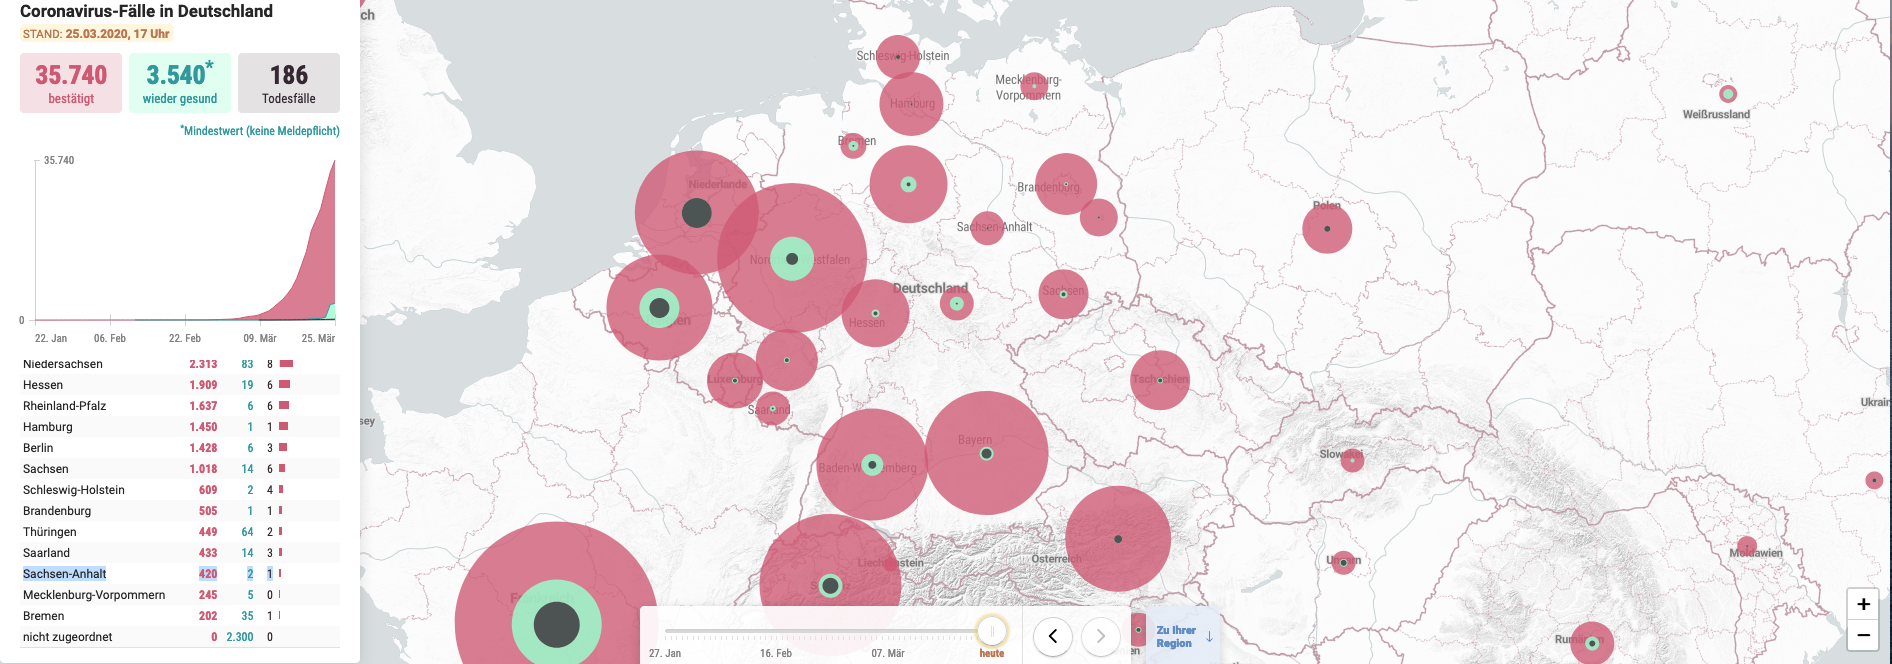Select the Rheinland-Pfalz table row

pyautogui.click(x=180, y=406)
